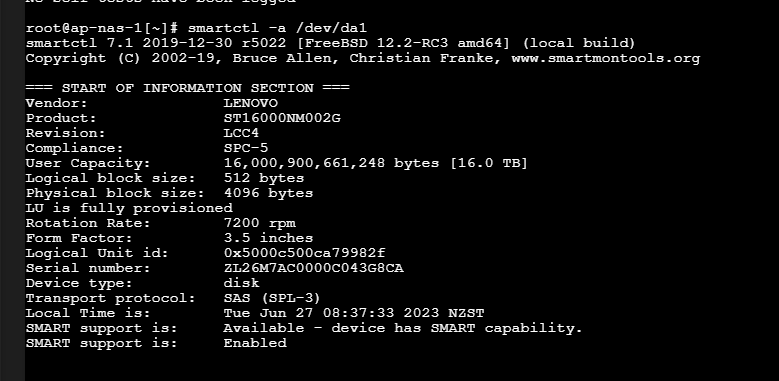The height and width of the screenshot is (381, 779).
Task: Click the rotation rate 7200 rpm
Action: pos(259,223)
